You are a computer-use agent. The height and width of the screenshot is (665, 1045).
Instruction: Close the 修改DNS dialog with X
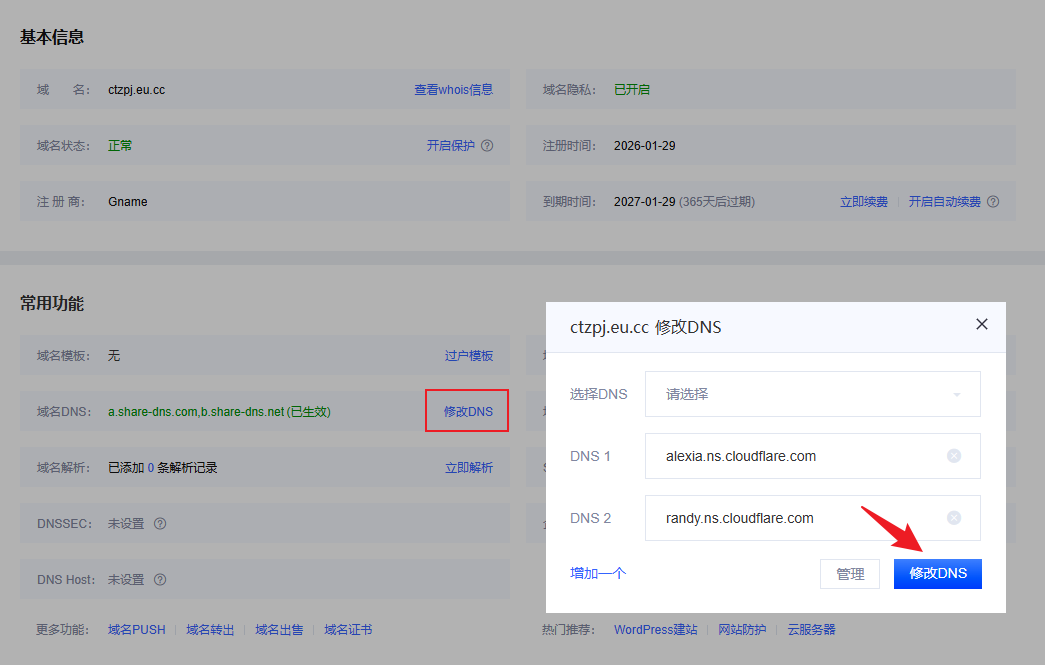pos(981,324)
